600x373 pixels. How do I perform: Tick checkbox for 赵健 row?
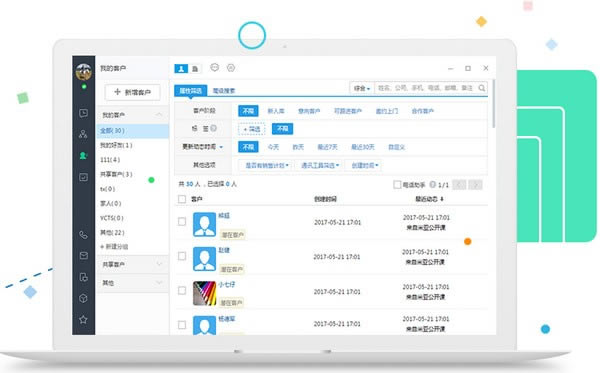click(182, 256)
